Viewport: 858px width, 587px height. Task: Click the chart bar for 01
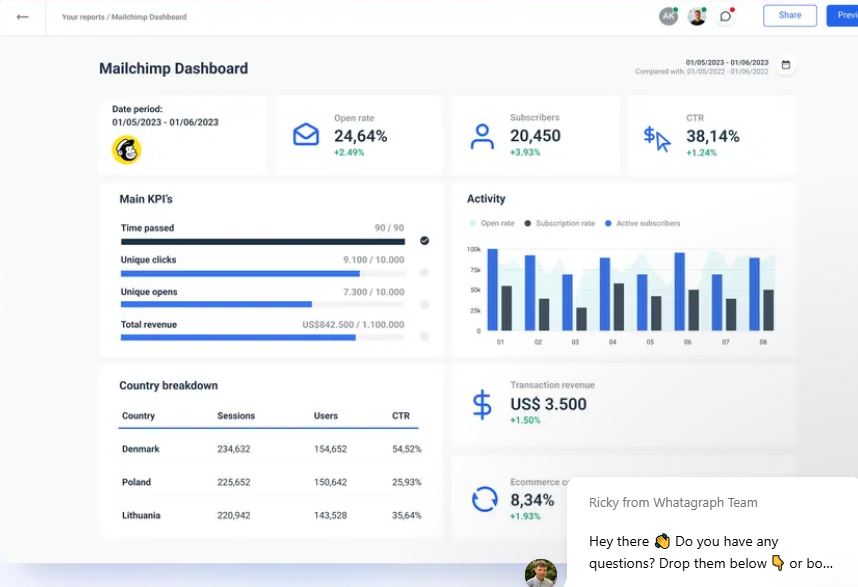(x=492, y=289)
